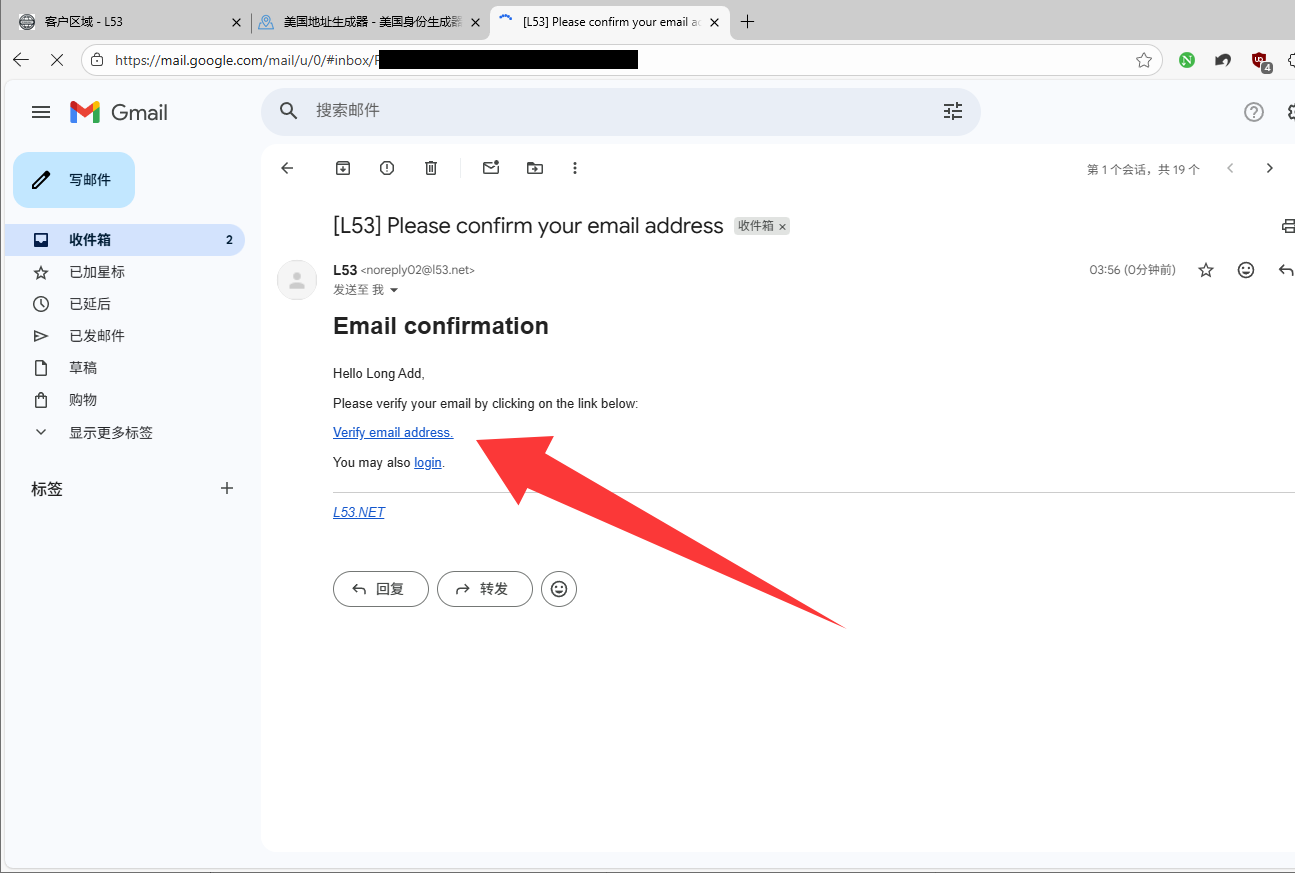This screenshot has width=1295, height=873.
Task: Expand recipient details next to 发送至 我
Action: pos(394,290)
